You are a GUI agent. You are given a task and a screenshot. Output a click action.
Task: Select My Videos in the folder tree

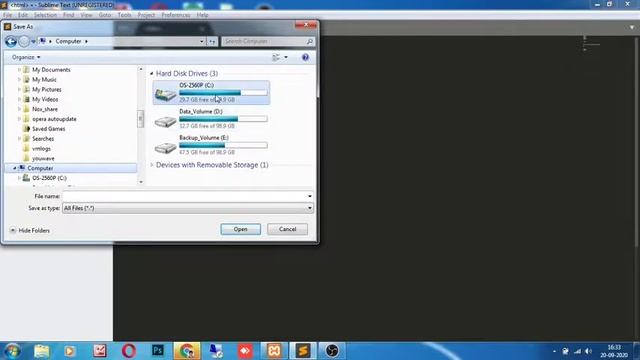(45, 99)
